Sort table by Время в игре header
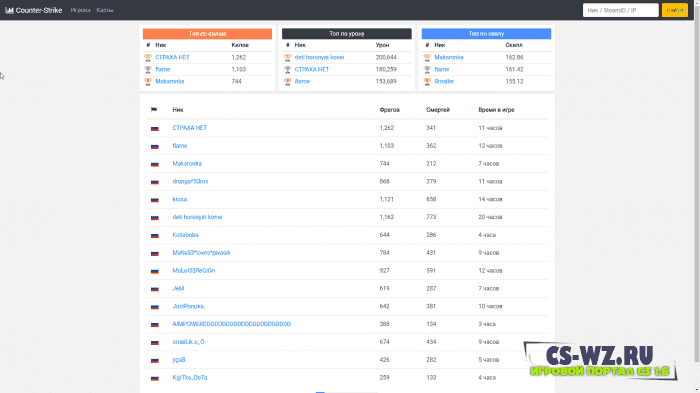This screenshot has height=393, width=700. pyautogui.click(x=496, y=110)
